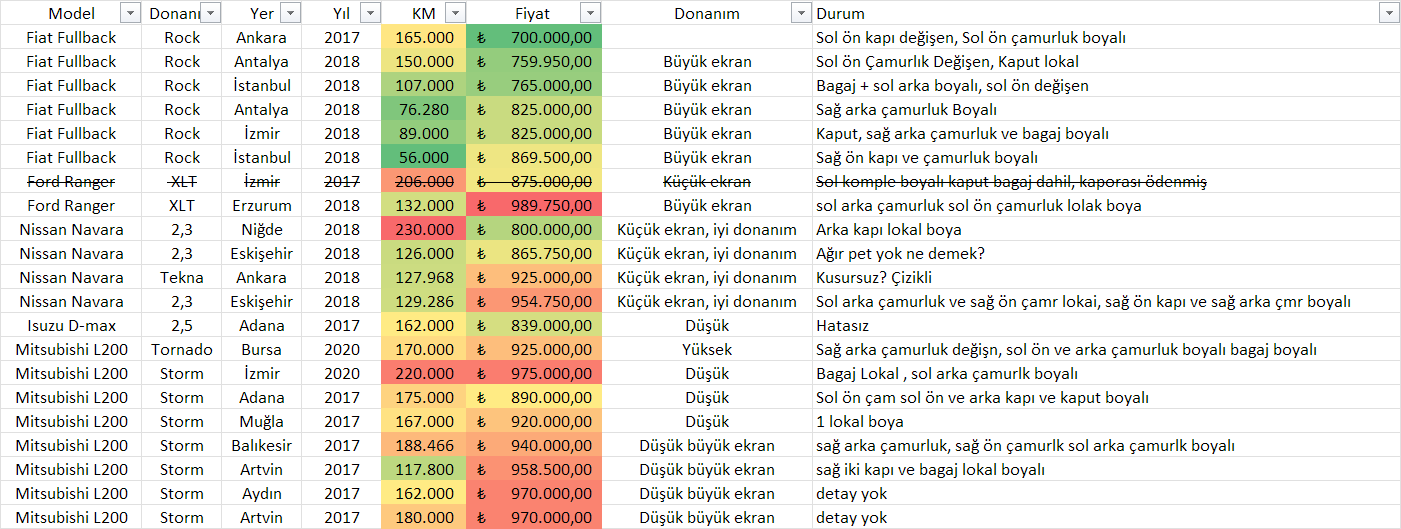Select the price cell 958.500,00
The image size is (1401, 529).
534,469
